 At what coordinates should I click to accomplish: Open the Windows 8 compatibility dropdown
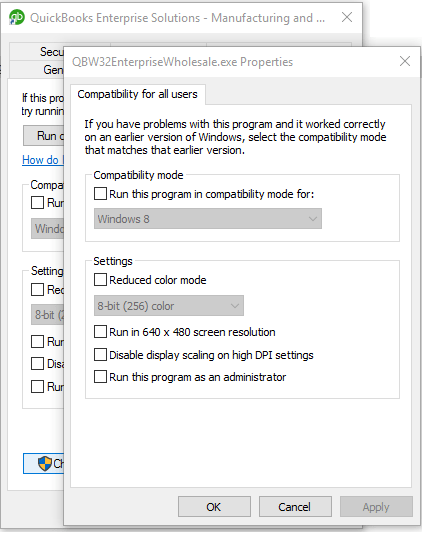[208, 218]
